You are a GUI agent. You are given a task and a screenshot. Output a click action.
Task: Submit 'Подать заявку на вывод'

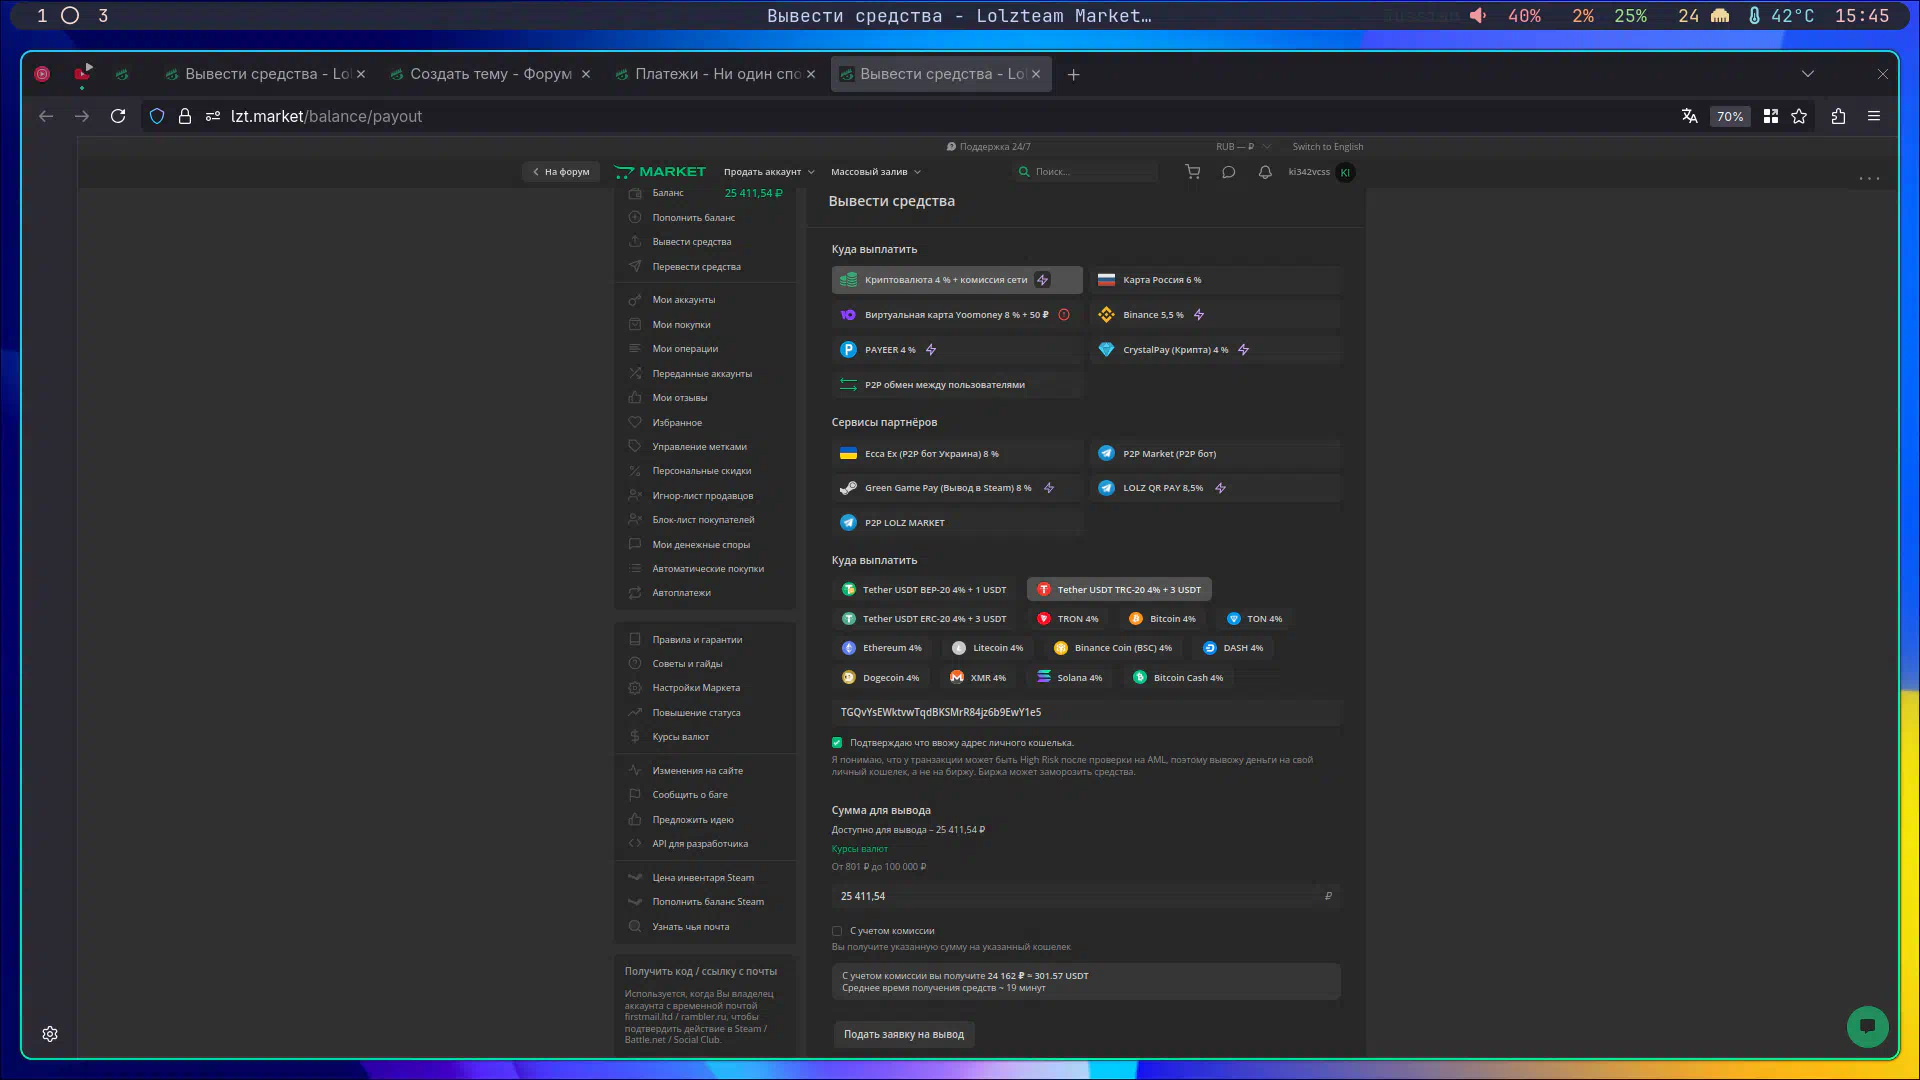pyautogui.click(x=904, y=1034)
